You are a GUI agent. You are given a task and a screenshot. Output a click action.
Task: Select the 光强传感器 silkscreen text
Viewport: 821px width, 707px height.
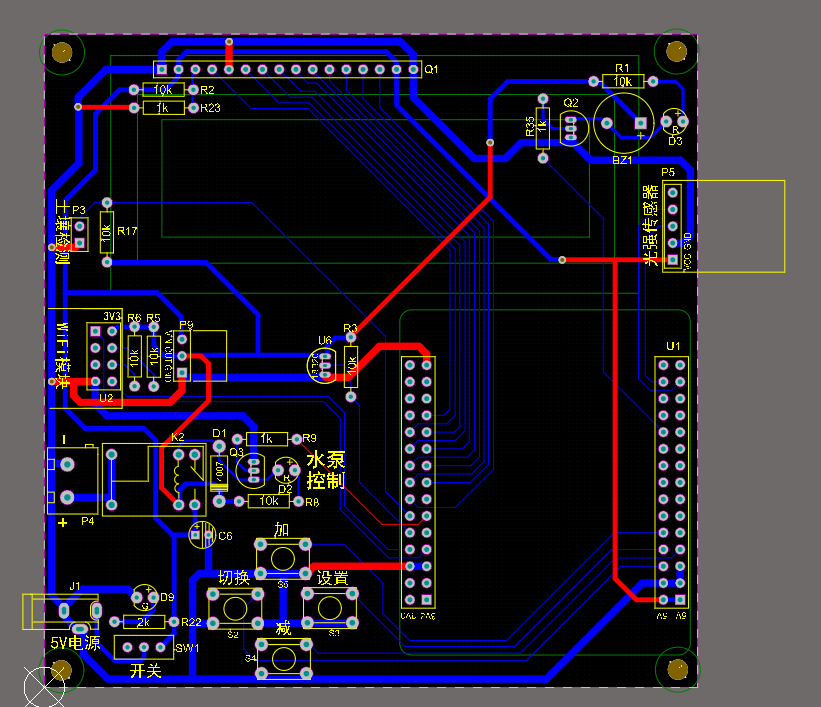tap(650, 225)
